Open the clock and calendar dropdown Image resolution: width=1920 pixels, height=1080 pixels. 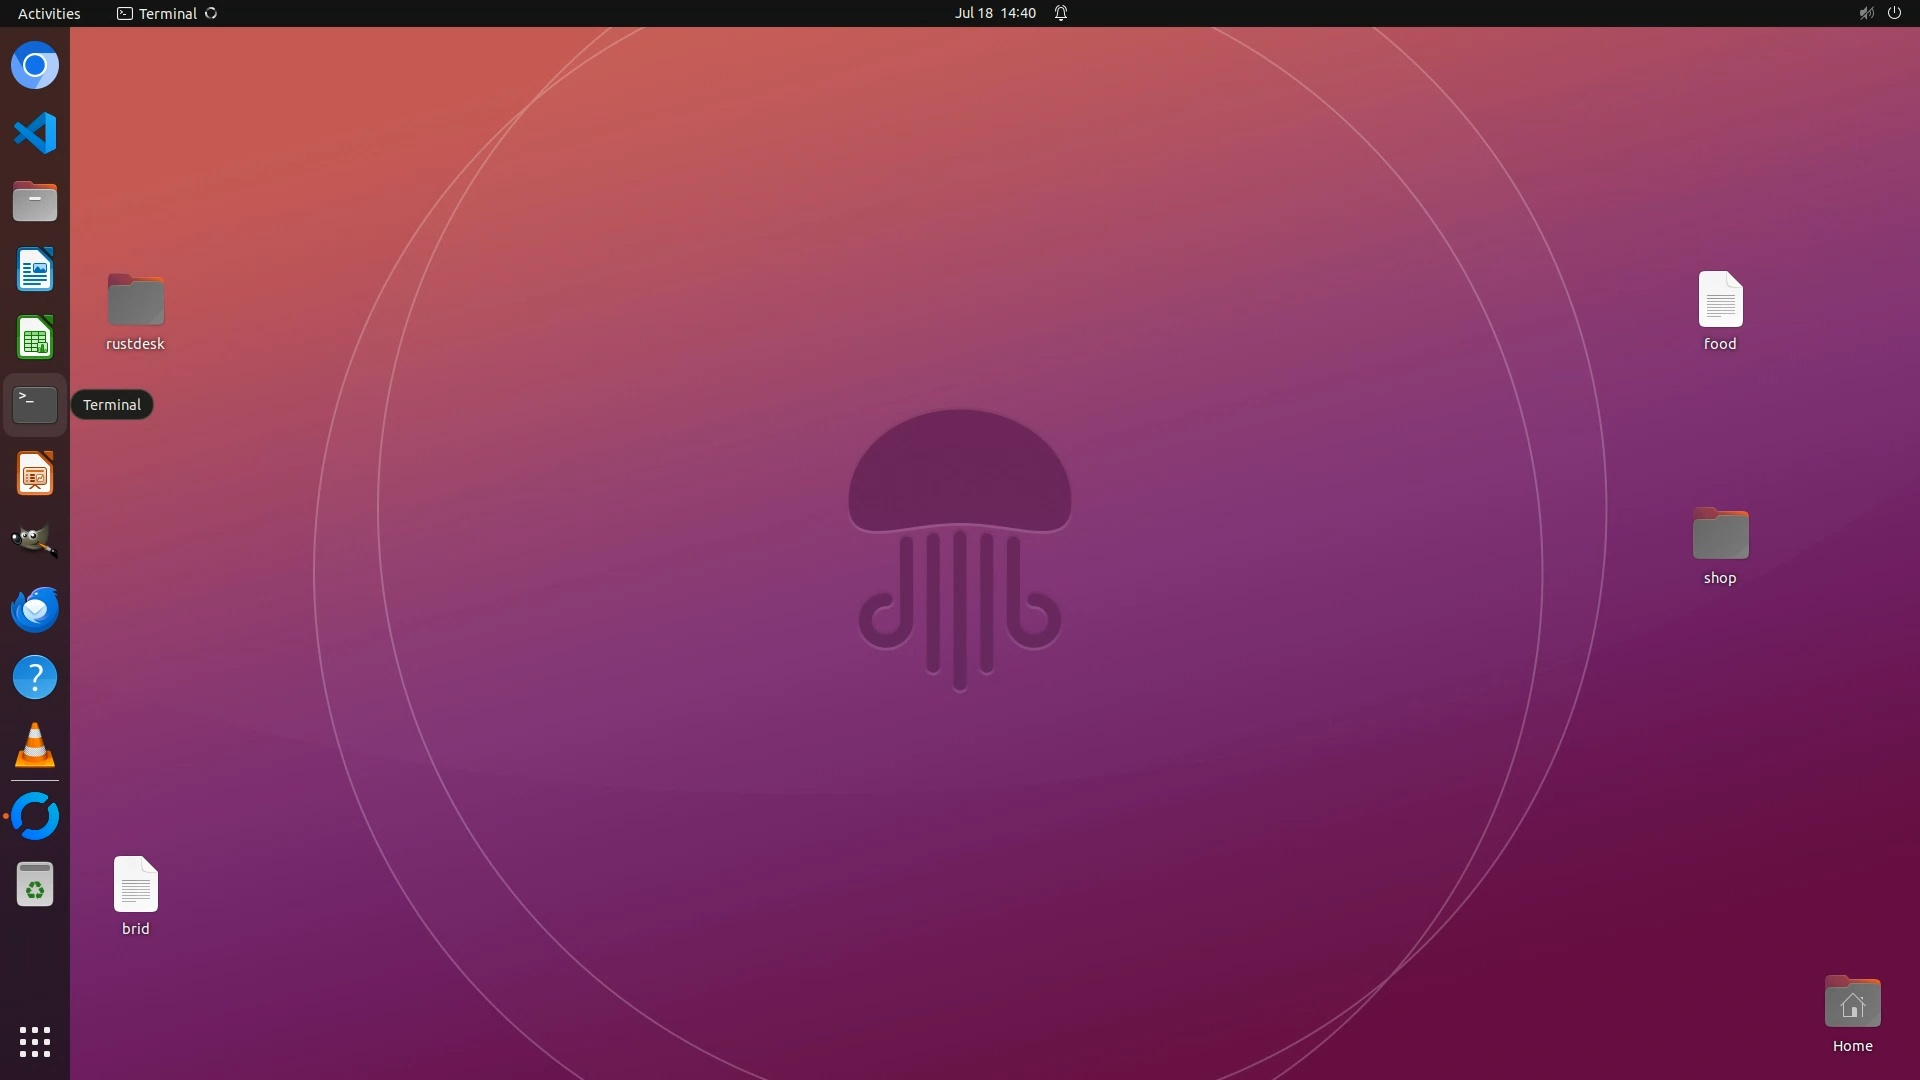[995, 13]
